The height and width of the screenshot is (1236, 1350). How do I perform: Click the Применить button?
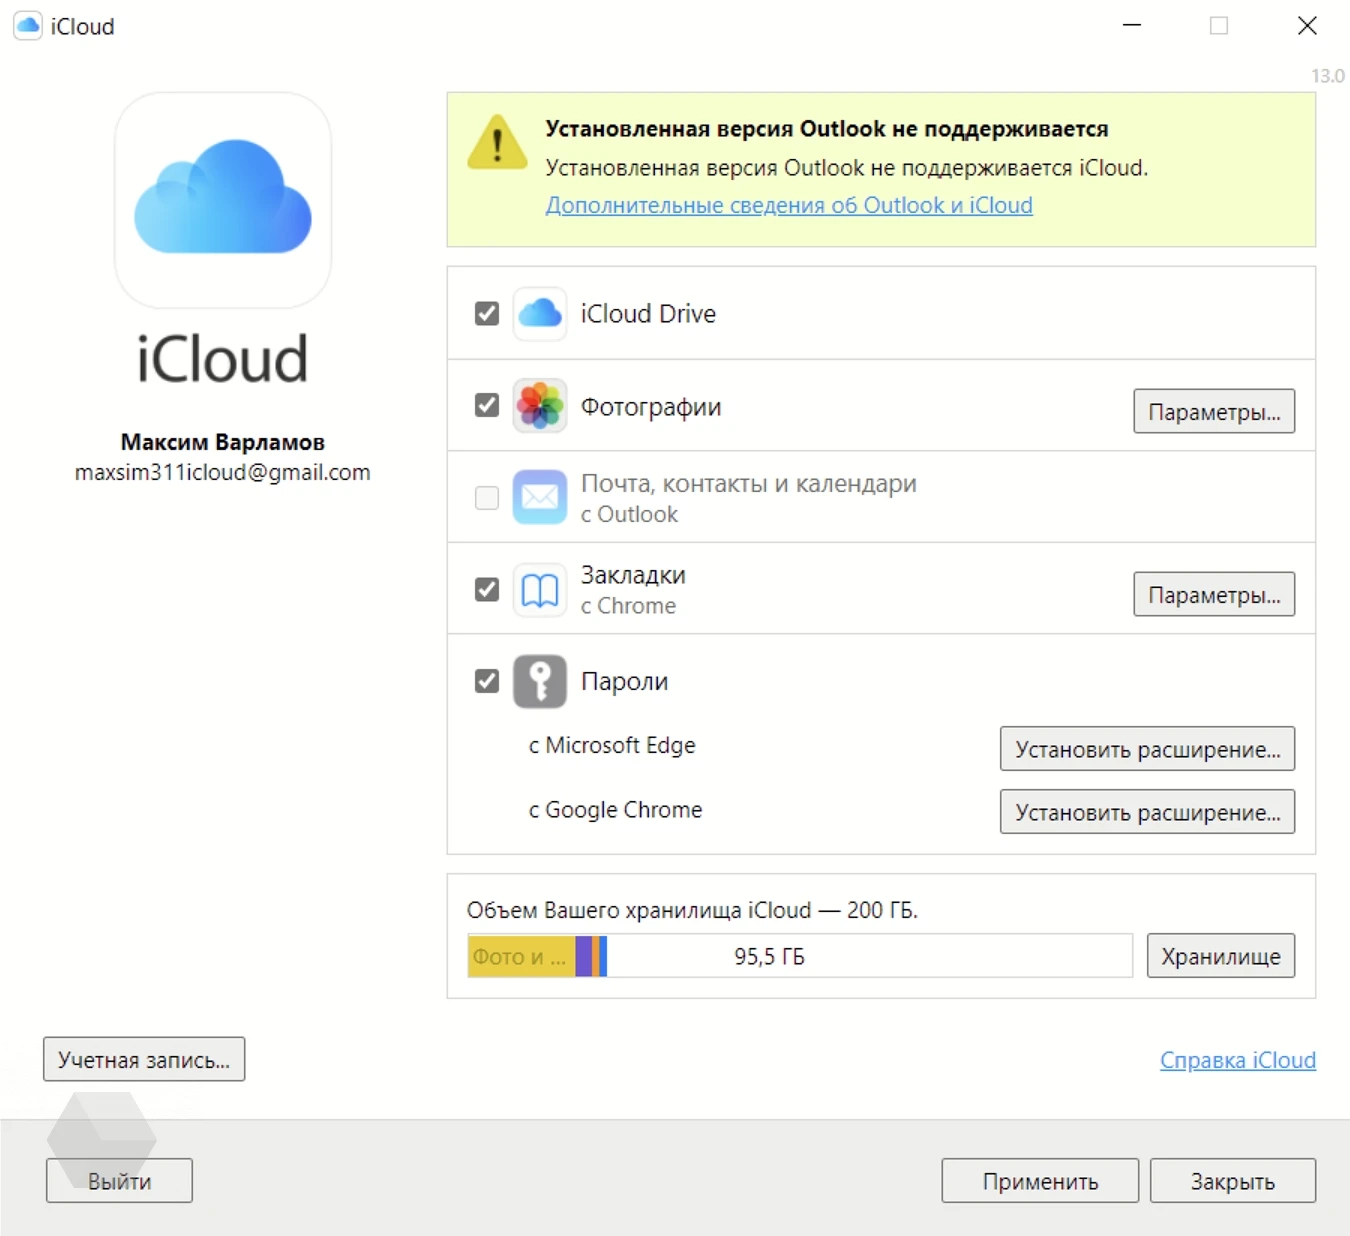[1040, 1181]
